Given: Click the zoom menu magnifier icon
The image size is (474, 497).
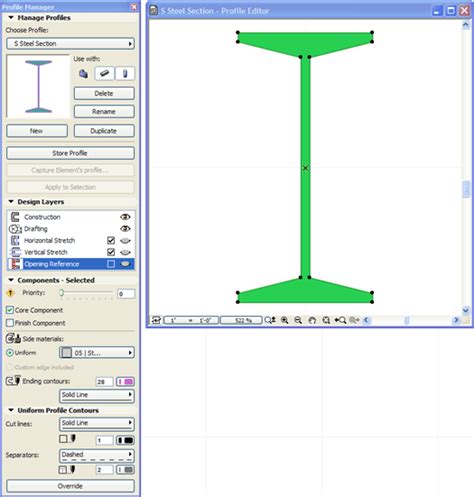Looking at the screenshot, I should coord(270,320).
